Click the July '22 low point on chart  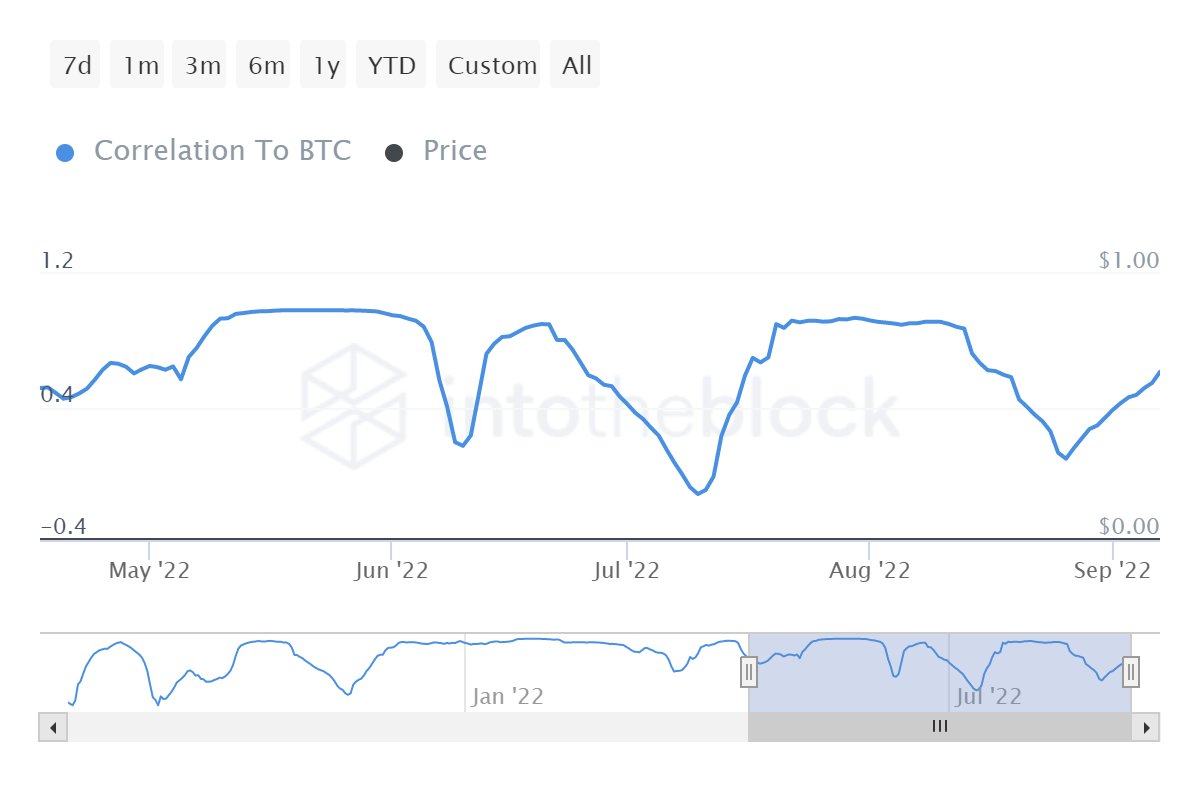click(697, 494)
